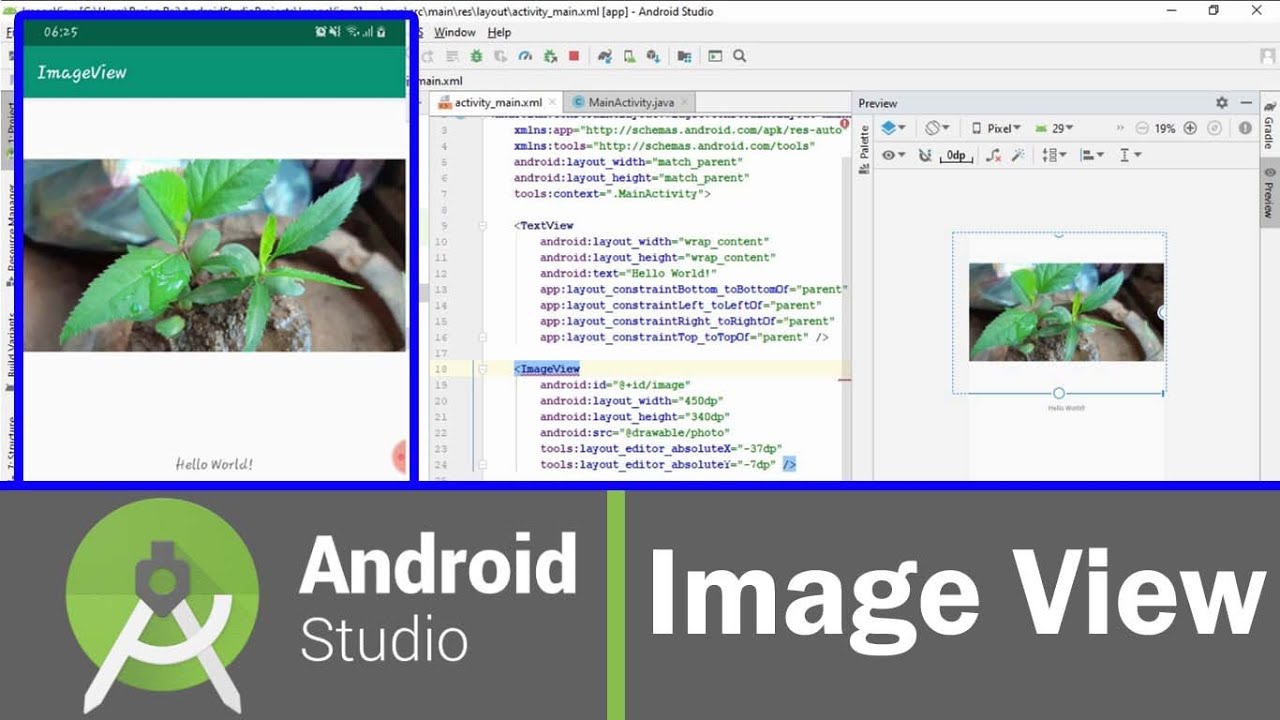Screen dimensions: 1280x720
Task: Click the plant photo on phone screen
Action: tap(214, 255)
